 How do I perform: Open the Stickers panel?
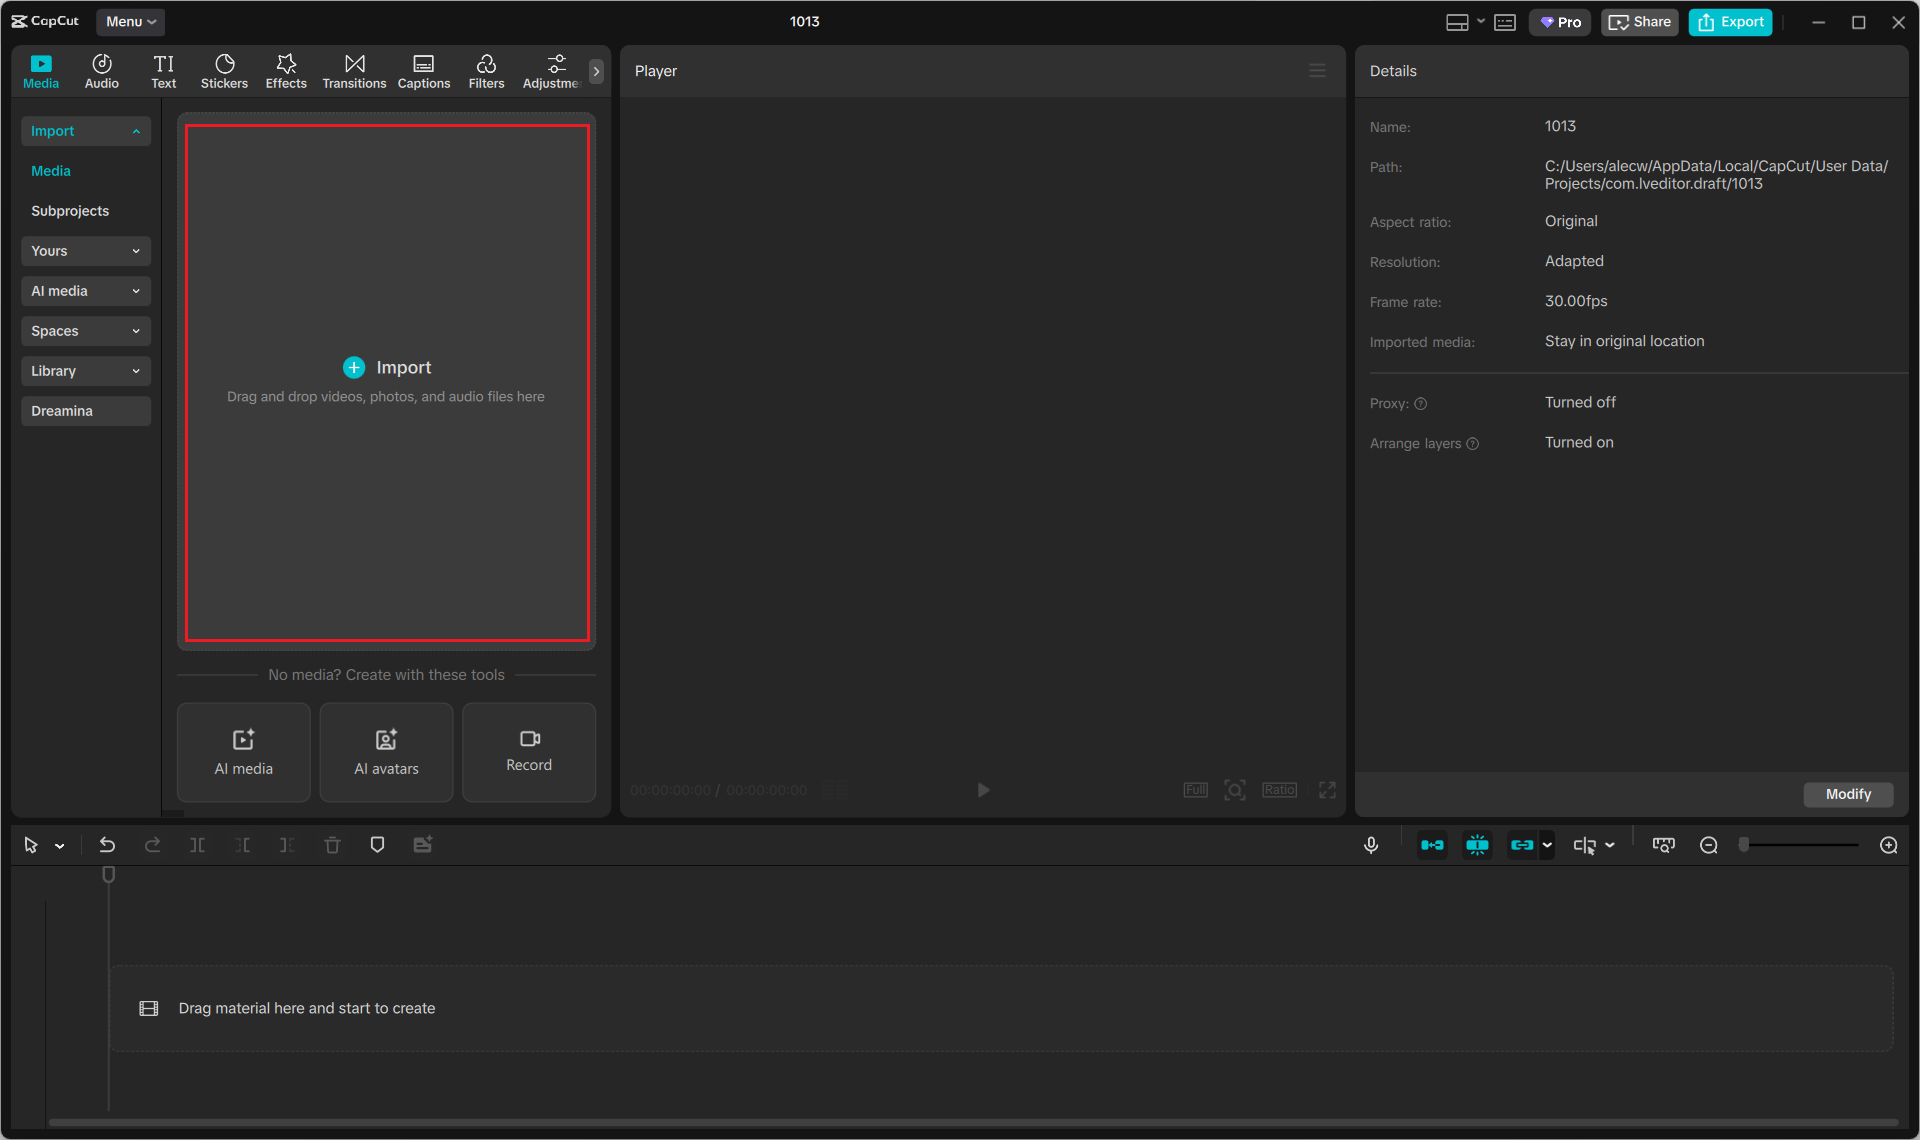(x=224, y=70)
